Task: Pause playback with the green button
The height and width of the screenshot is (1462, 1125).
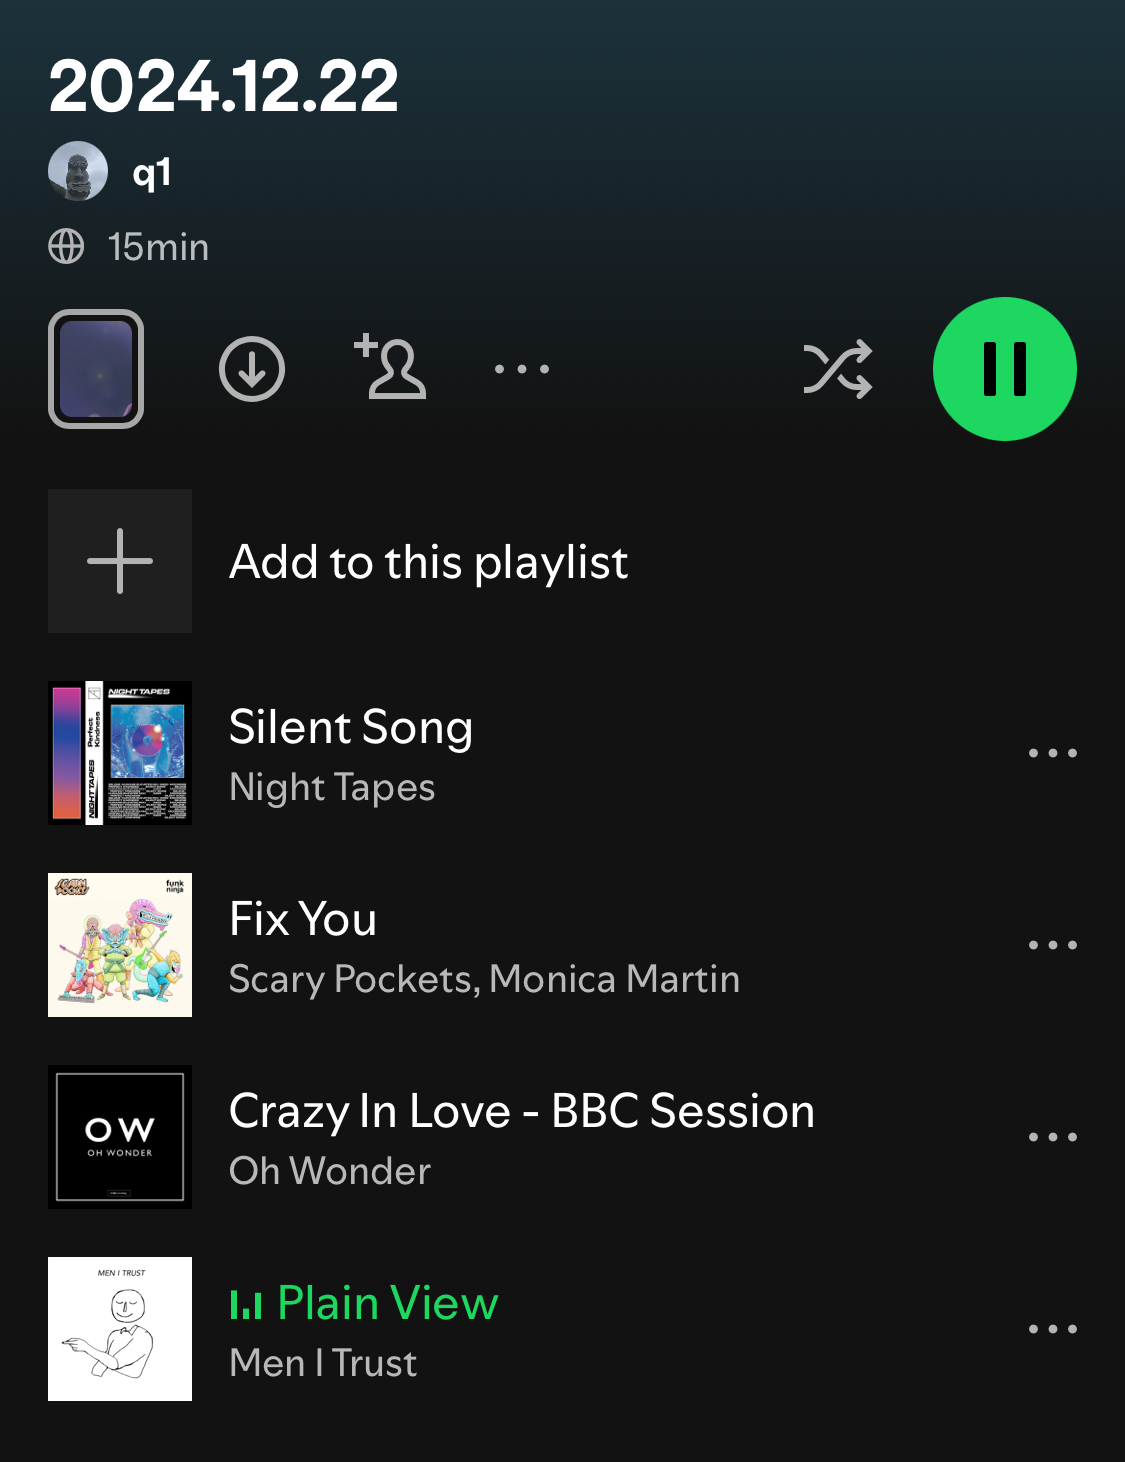Action: 1004,369
